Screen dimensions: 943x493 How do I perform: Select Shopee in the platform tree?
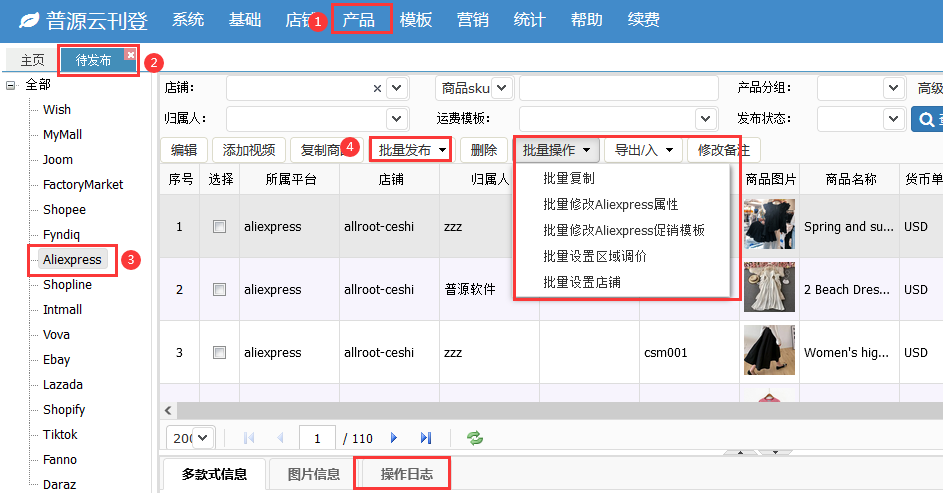click(64, 210)
